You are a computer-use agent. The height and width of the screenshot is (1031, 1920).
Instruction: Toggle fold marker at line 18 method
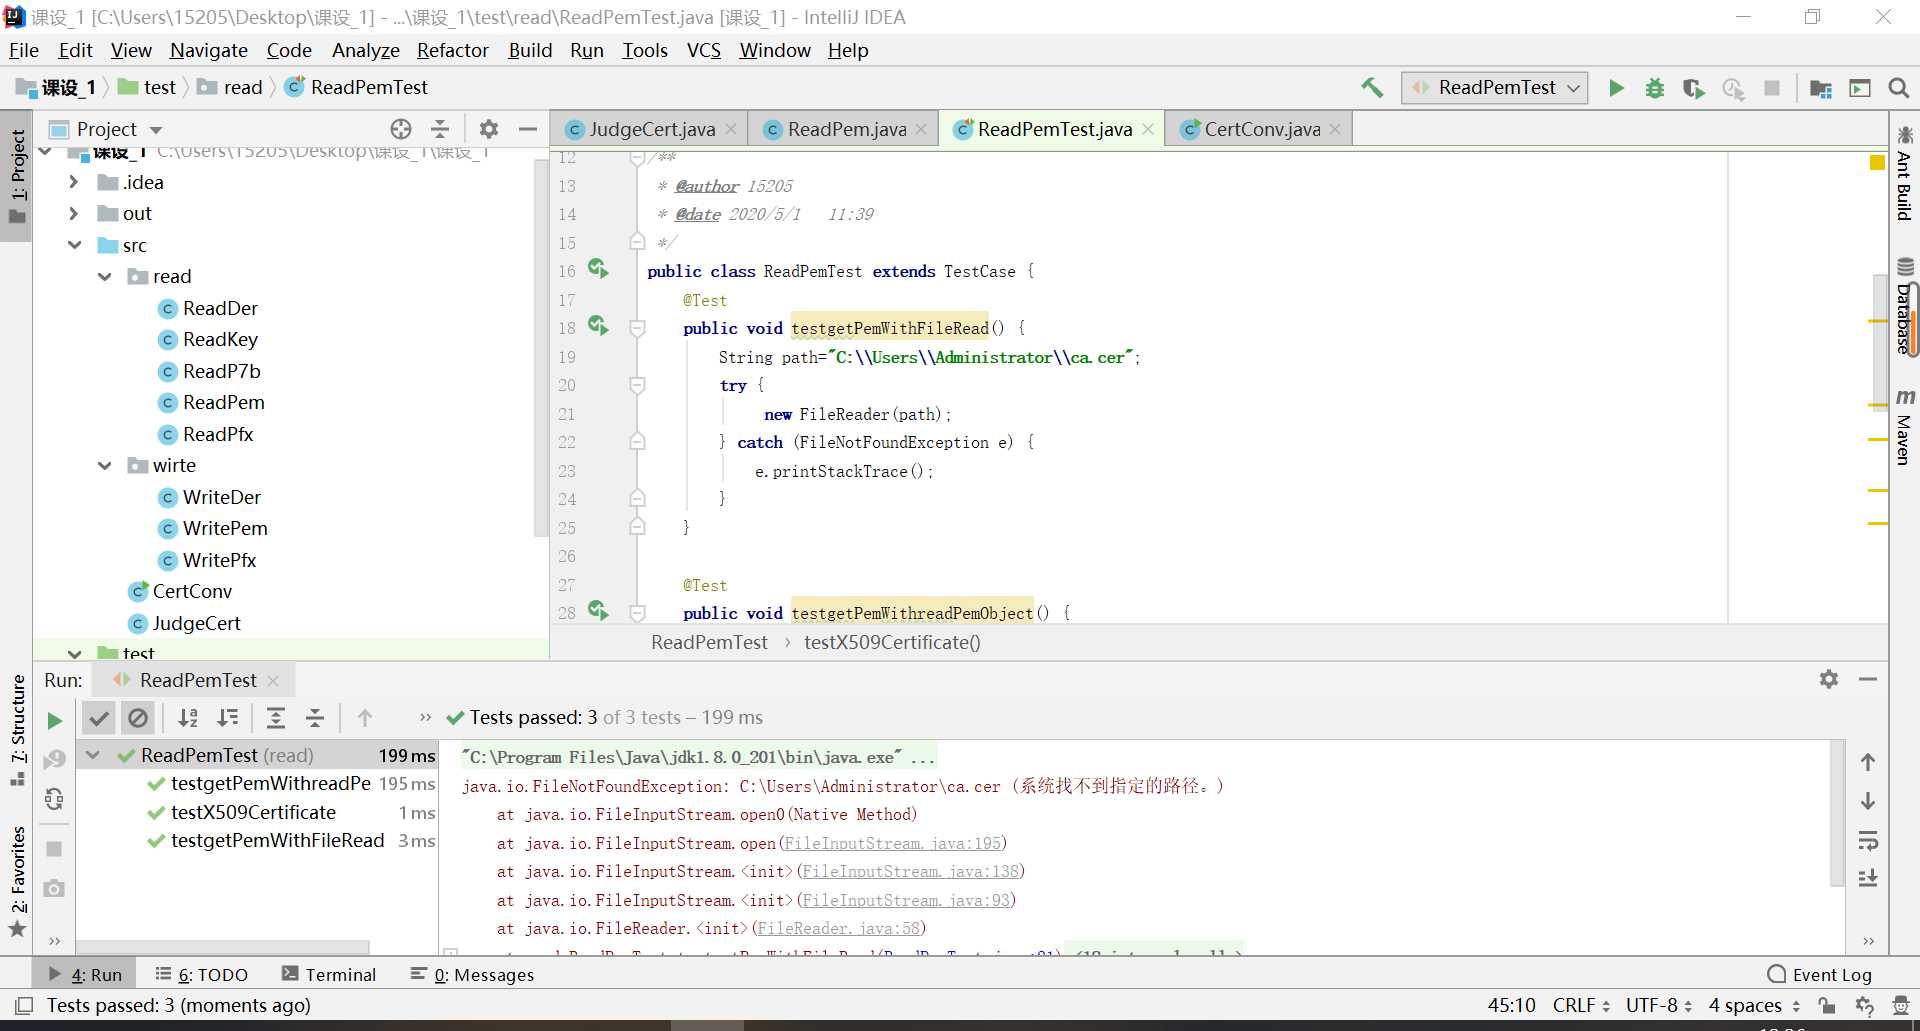637,328
